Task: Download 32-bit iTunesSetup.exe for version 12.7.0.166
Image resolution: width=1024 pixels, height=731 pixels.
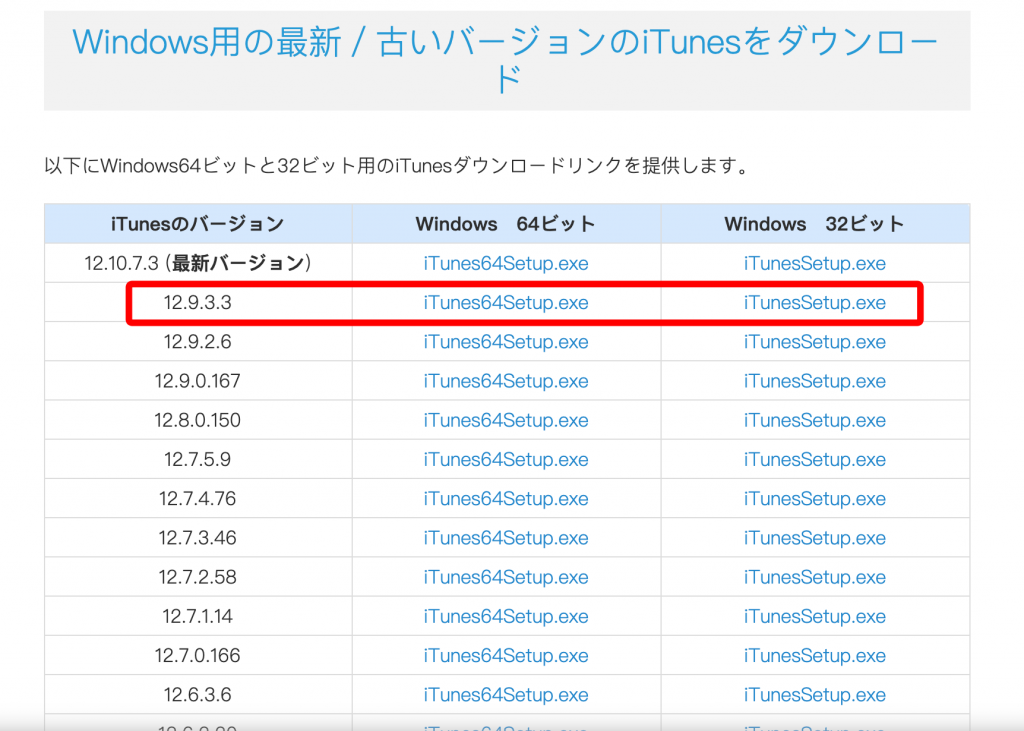Action: (x=814, y=655)
